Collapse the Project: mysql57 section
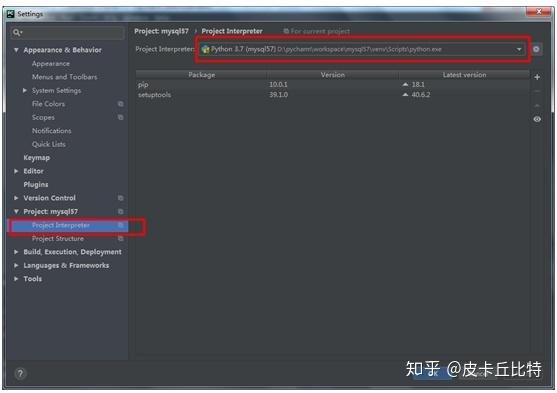Screen dimensions: 557x393 point(16,211)
